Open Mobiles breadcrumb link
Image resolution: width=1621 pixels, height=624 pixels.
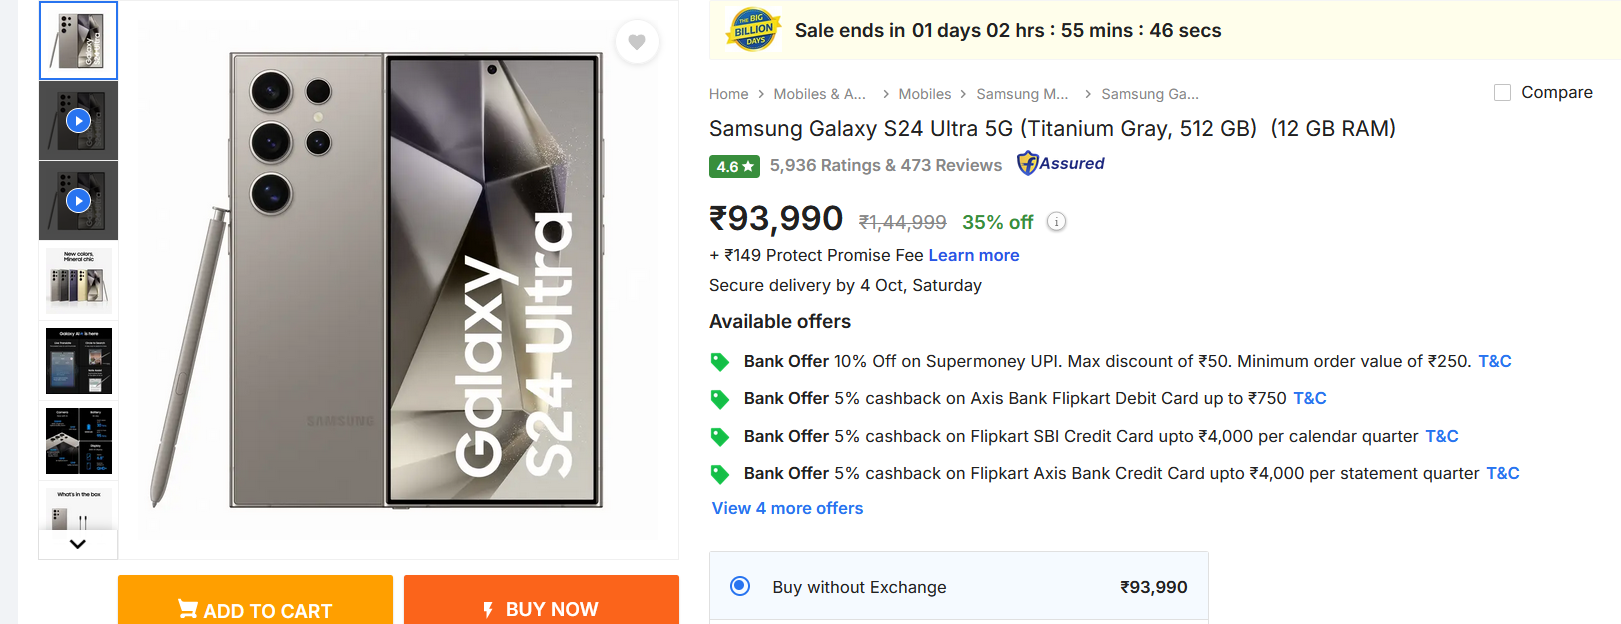tap(924, 94)
